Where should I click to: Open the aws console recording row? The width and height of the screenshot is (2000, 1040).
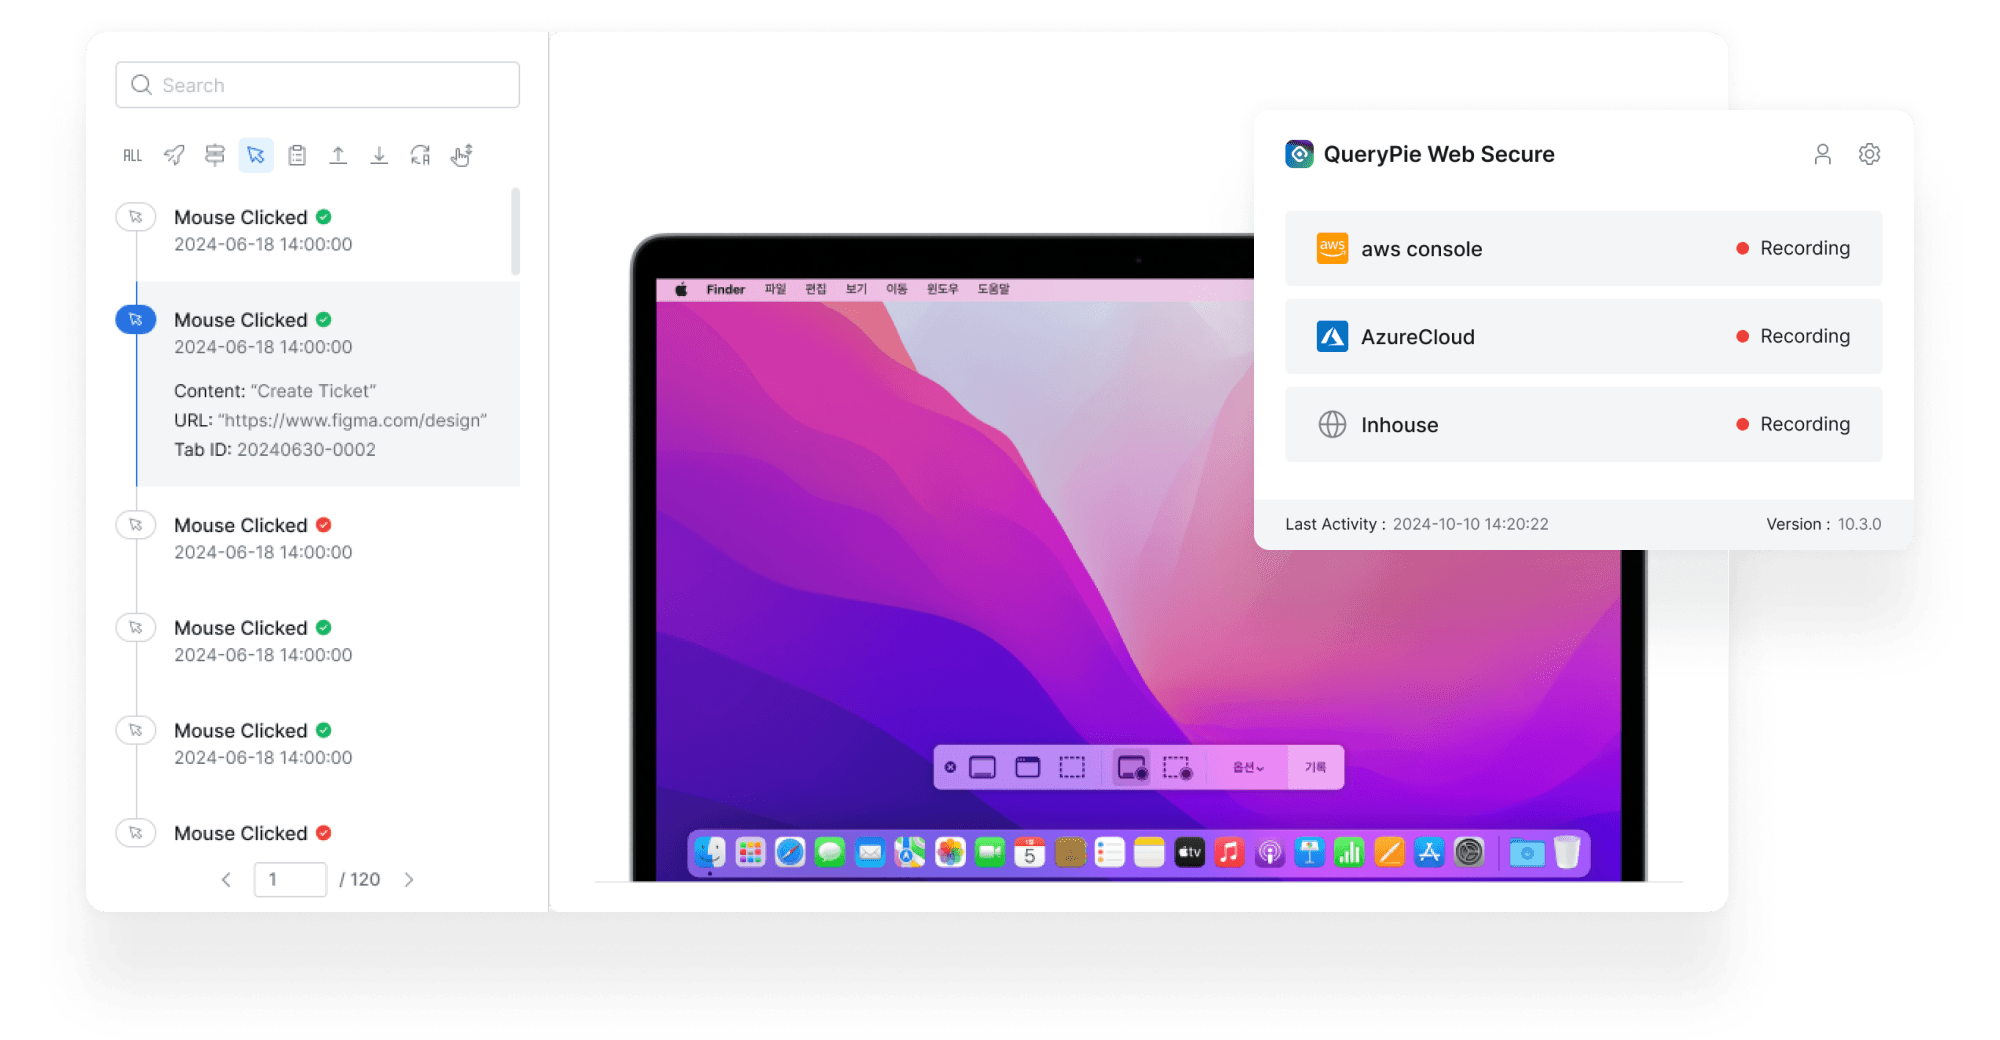coord(1582,248)
